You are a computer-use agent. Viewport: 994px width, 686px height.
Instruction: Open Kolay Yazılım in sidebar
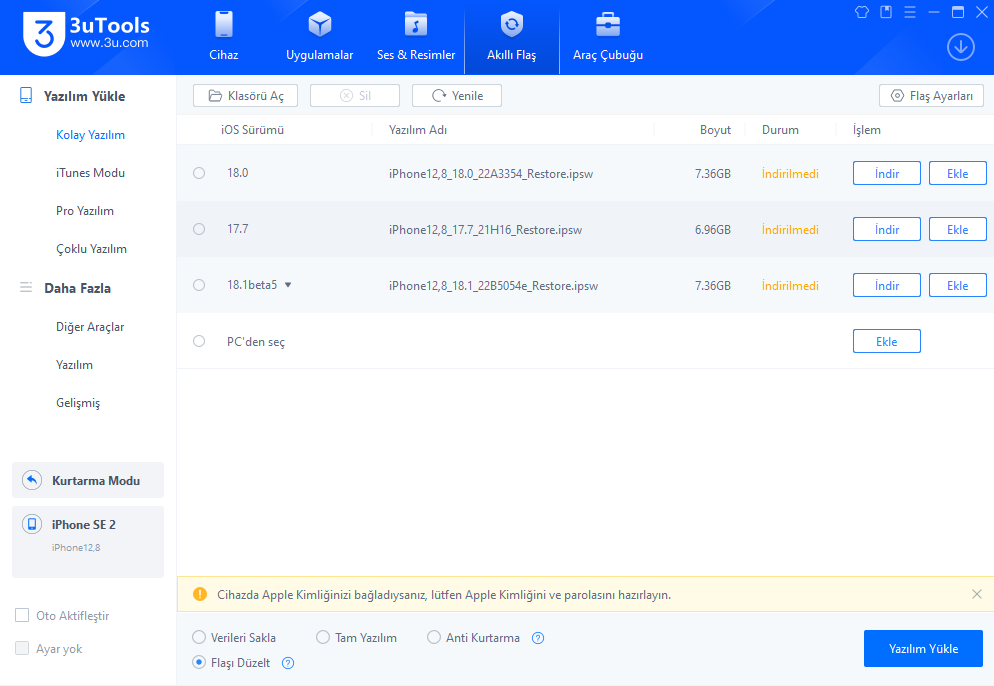[x=90, y=135]
